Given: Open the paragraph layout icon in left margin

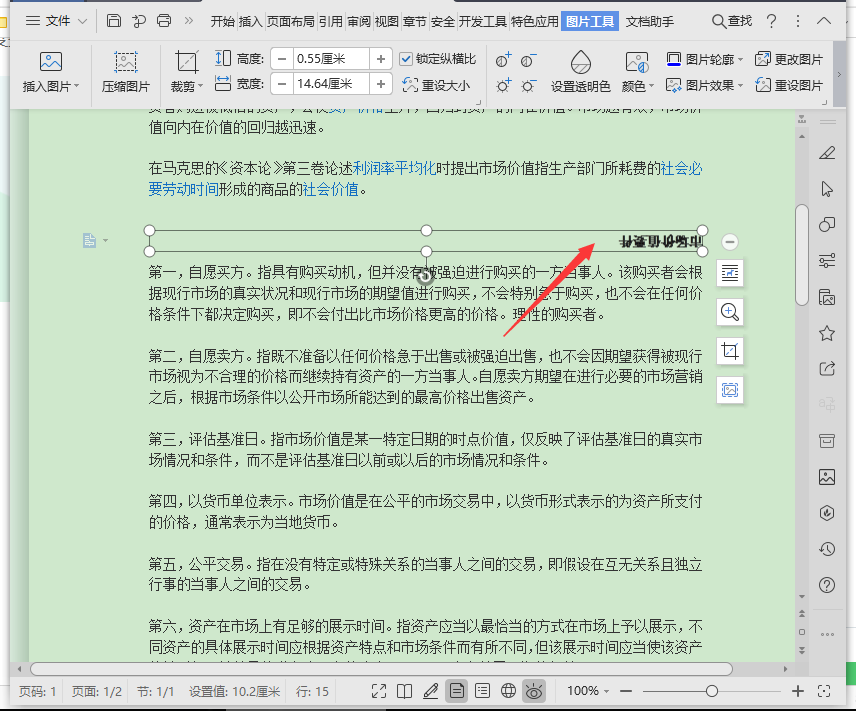Looking at the screenshot, I should (90, 240).
